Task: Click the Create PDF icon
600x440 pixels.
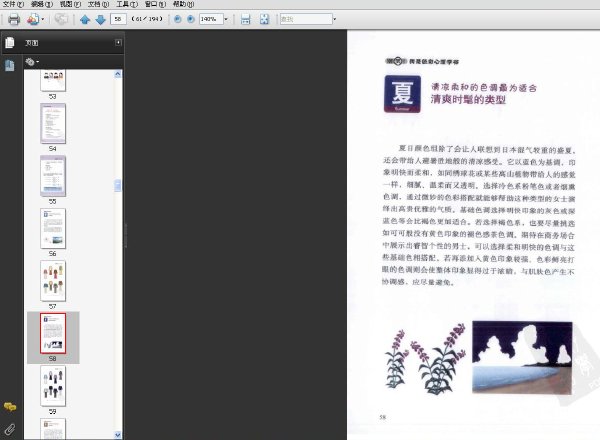Action: tap(33, 19)
